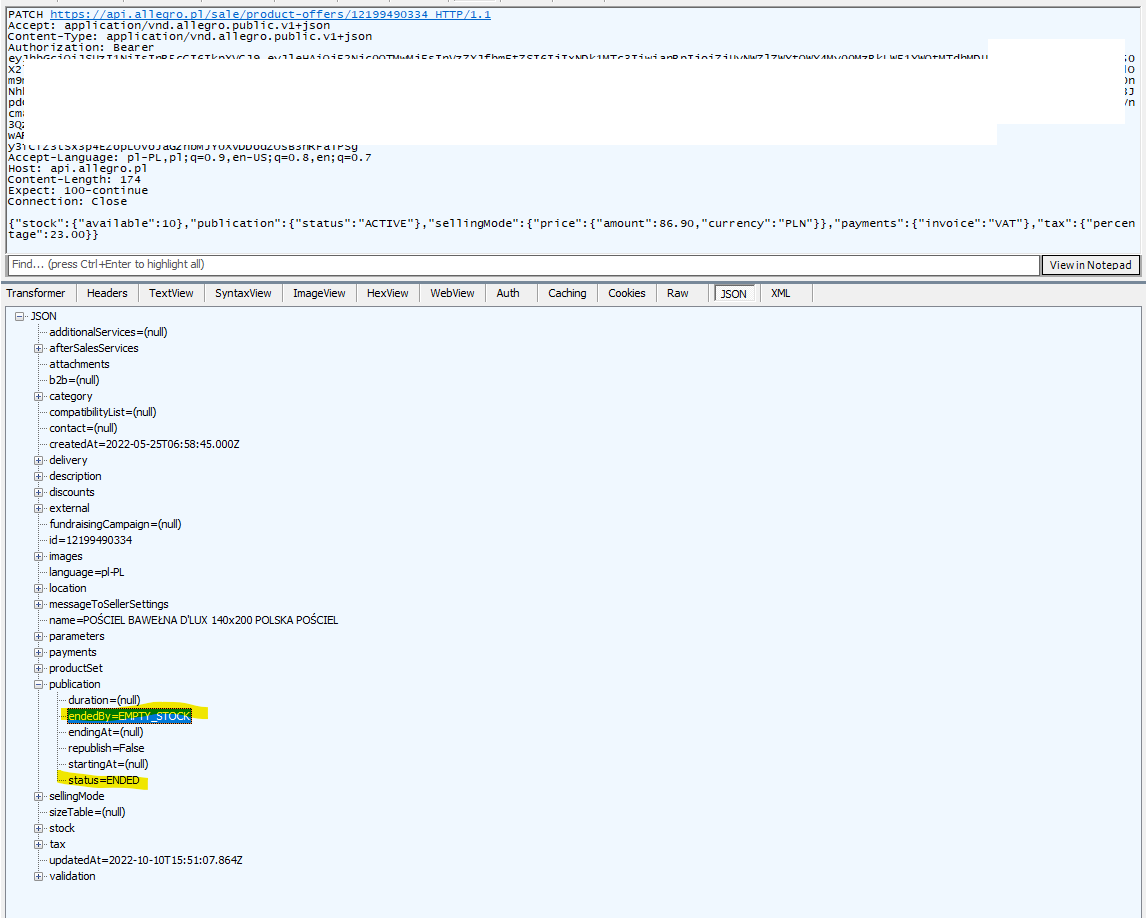Switch to the Headers tab
The width and height of the screenshot is (1147, 918).
pos(106,293)
